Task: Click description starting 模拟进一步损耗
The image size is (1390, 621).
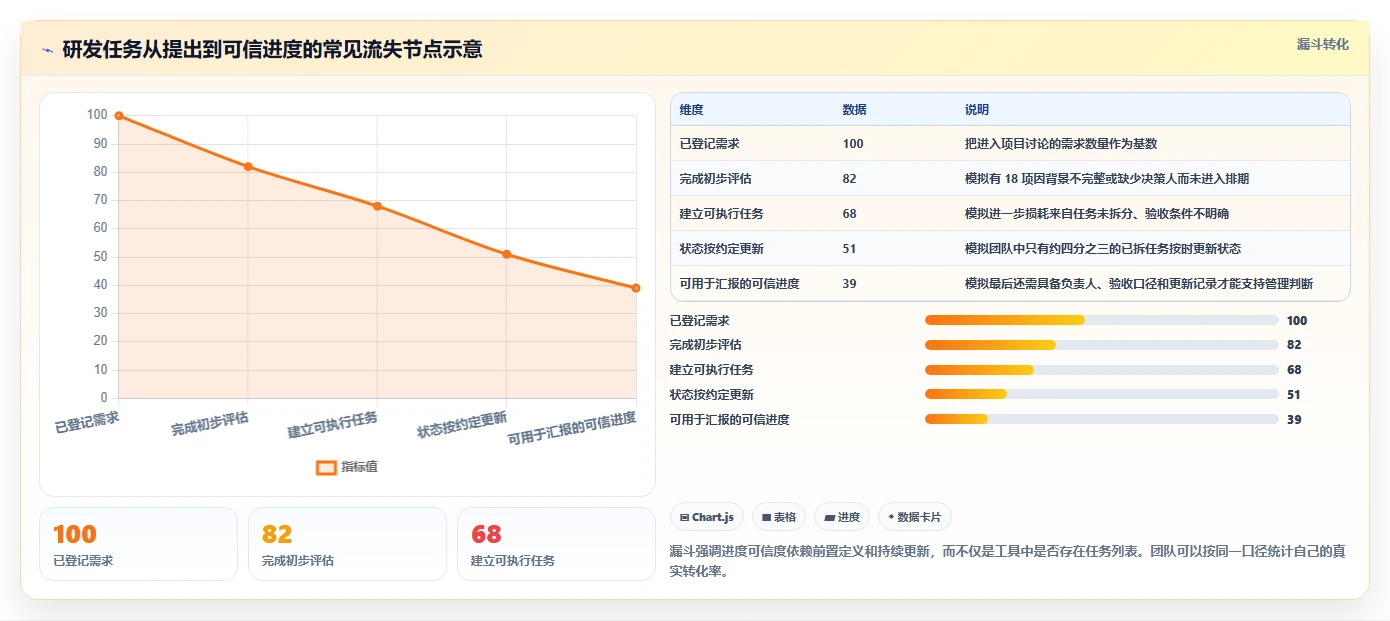Action: 1097,214
